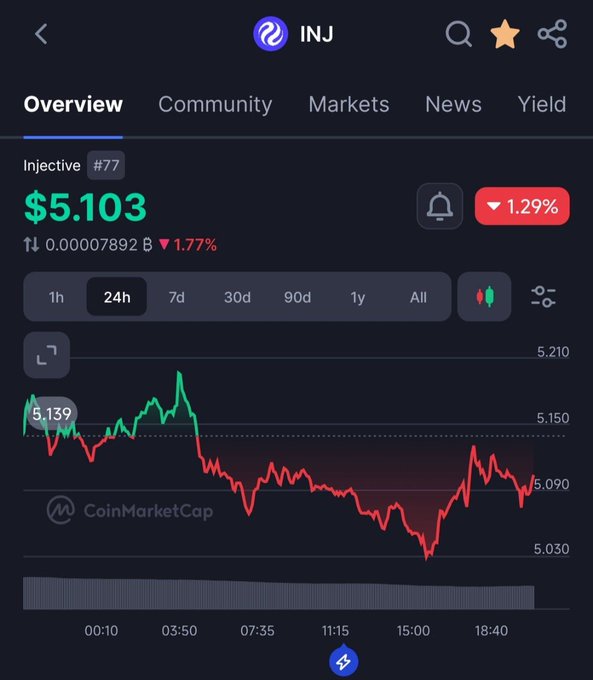Tap the chart's lowest red dip
Screen dimensions: 593x680
427,555
